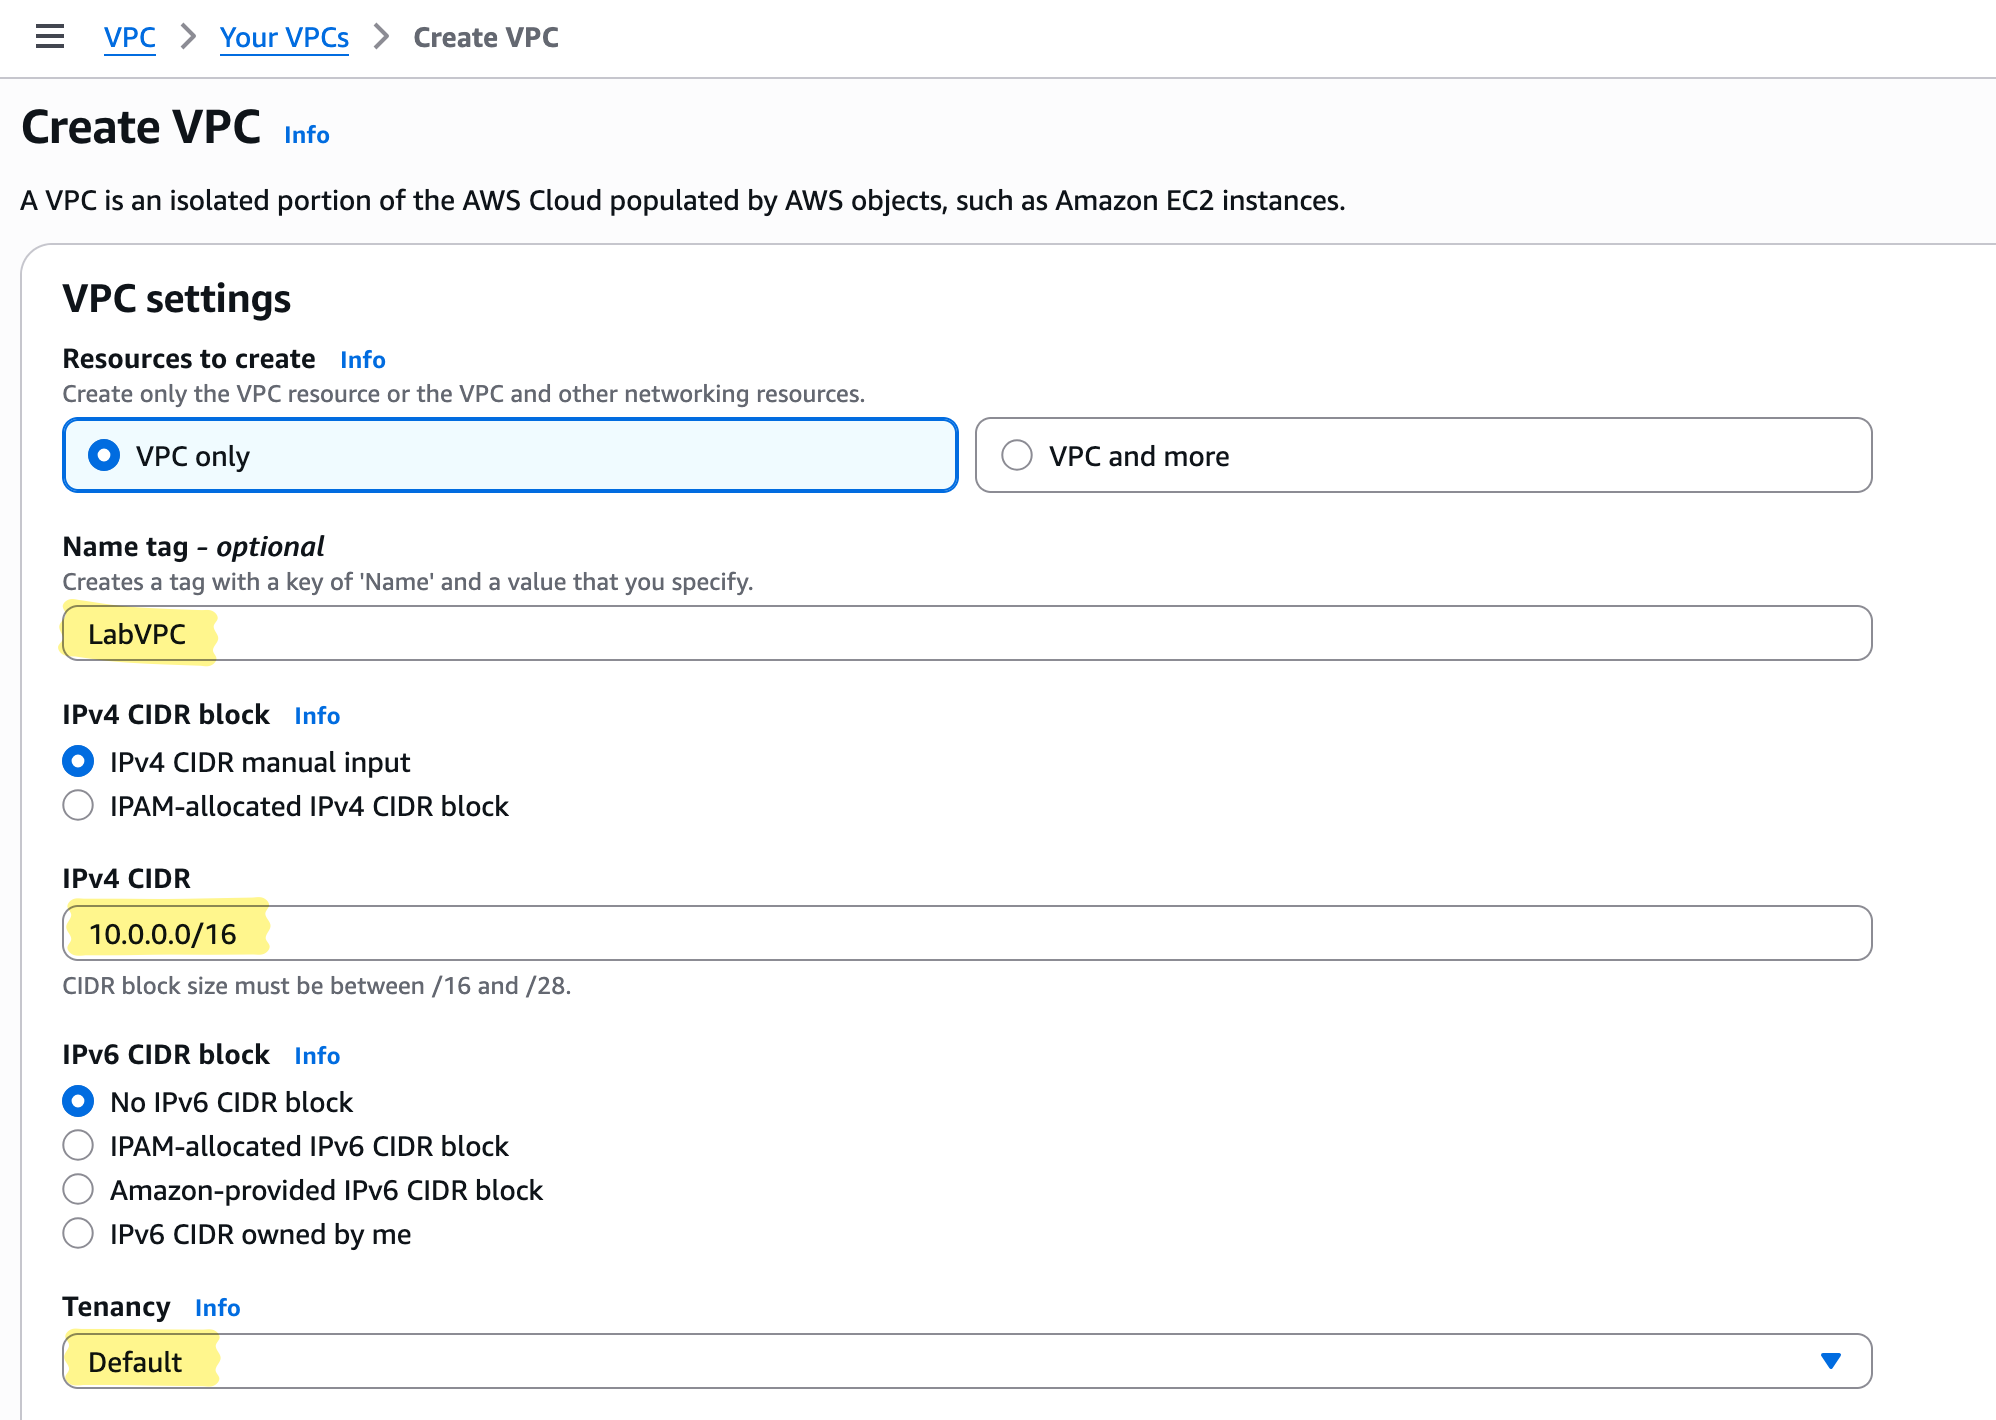Click the VPC breadcrumb link
The height and width of the screenshot is (1420, 1996).
pos(129,37)
